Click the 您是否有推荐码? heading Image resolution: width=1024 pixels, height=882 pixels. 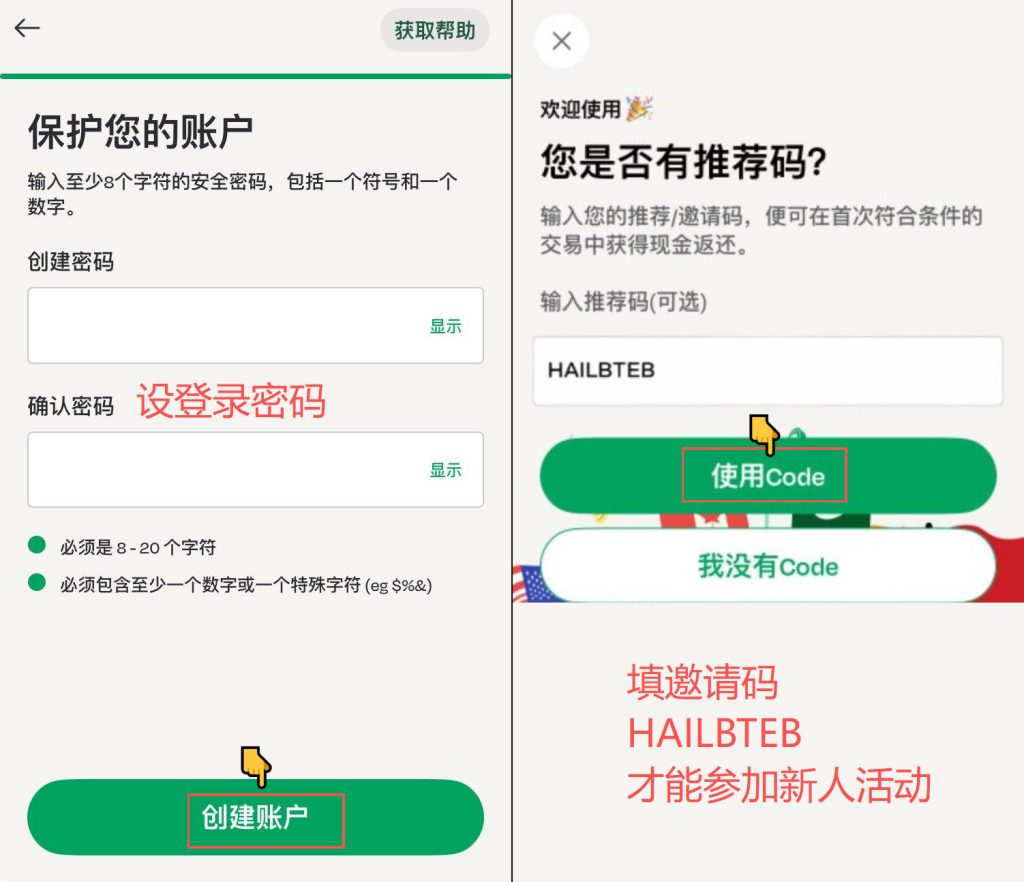pos(684,161)
